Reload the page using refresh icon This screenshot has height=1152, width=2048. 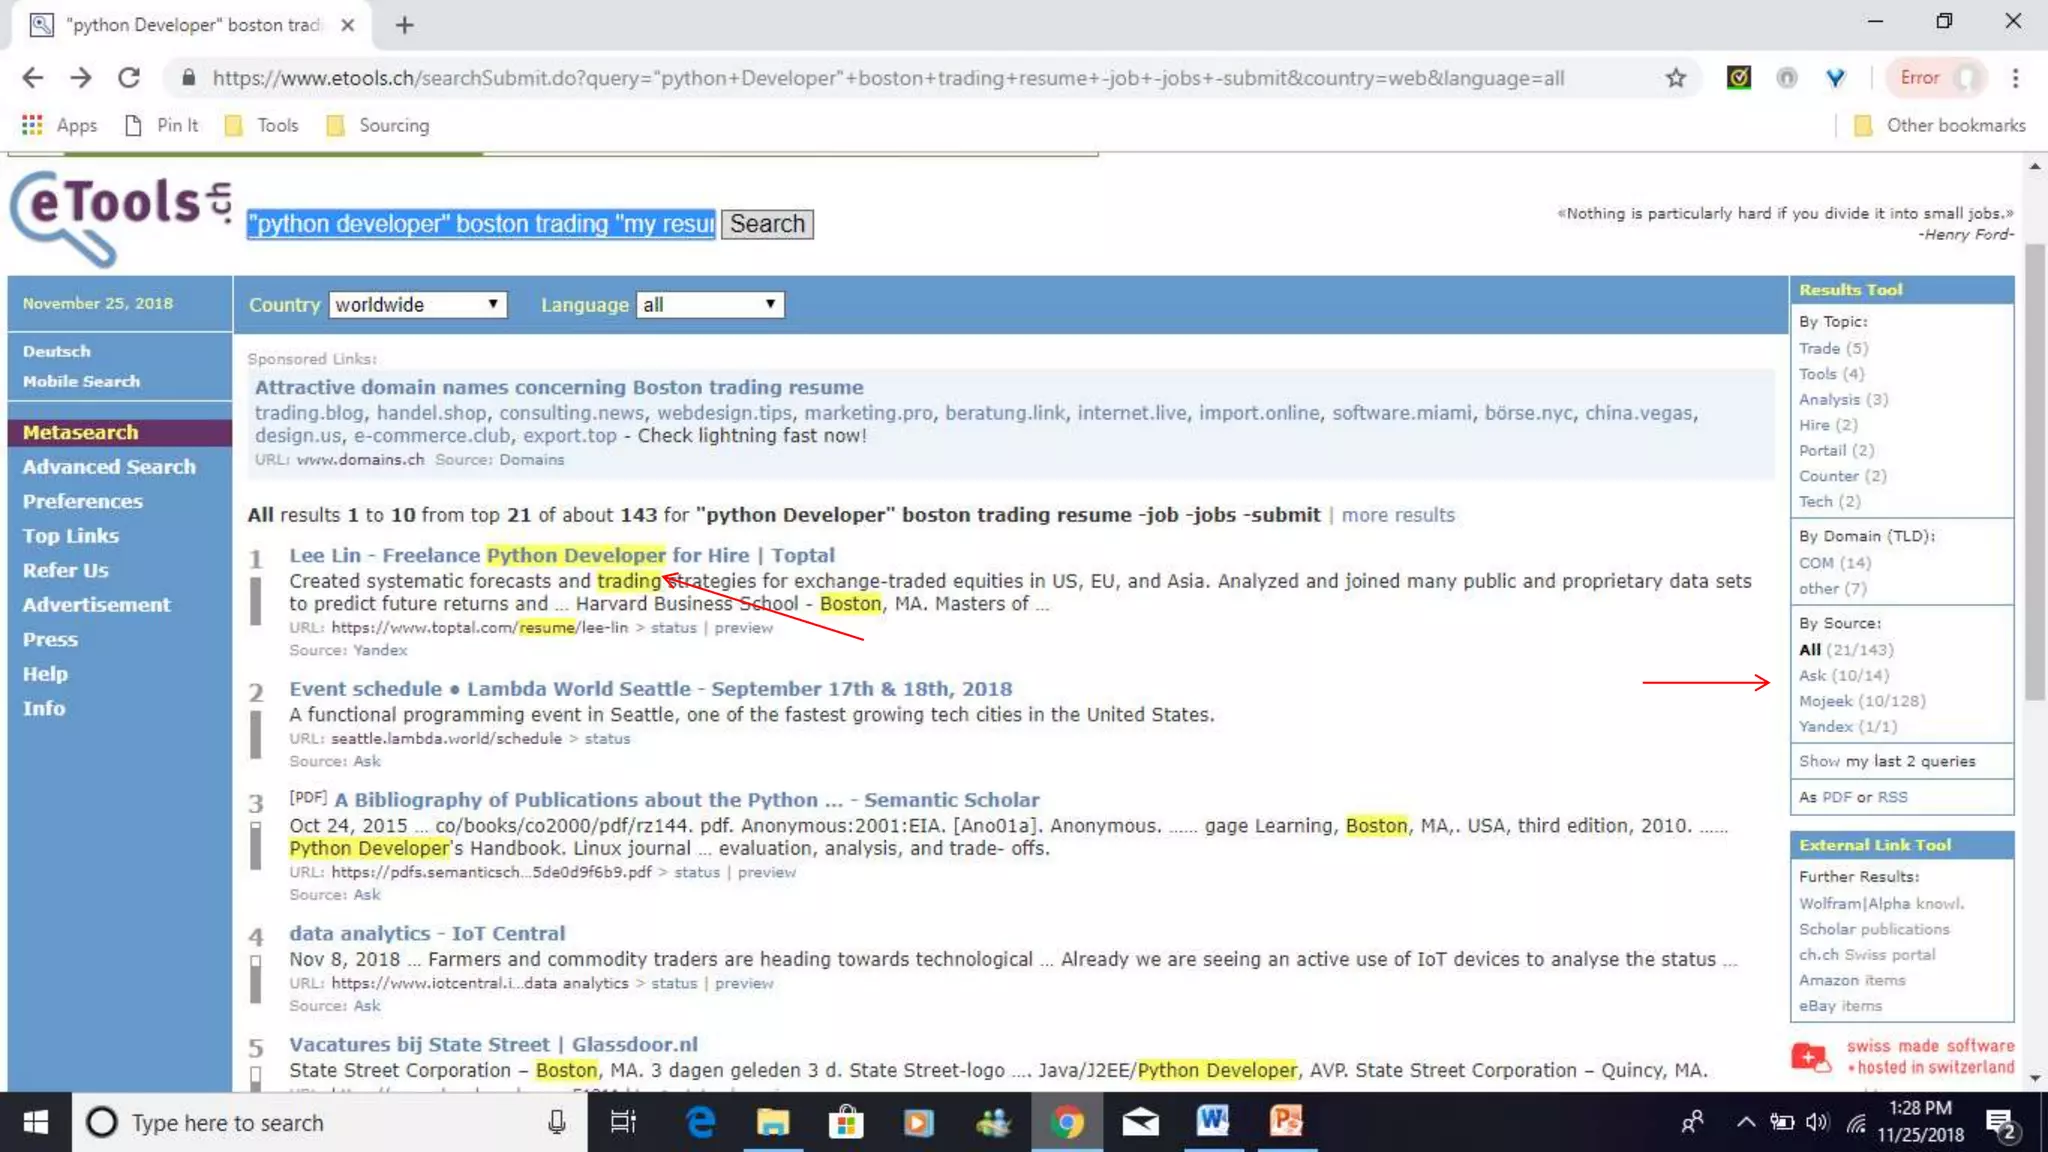coord(129,78)
